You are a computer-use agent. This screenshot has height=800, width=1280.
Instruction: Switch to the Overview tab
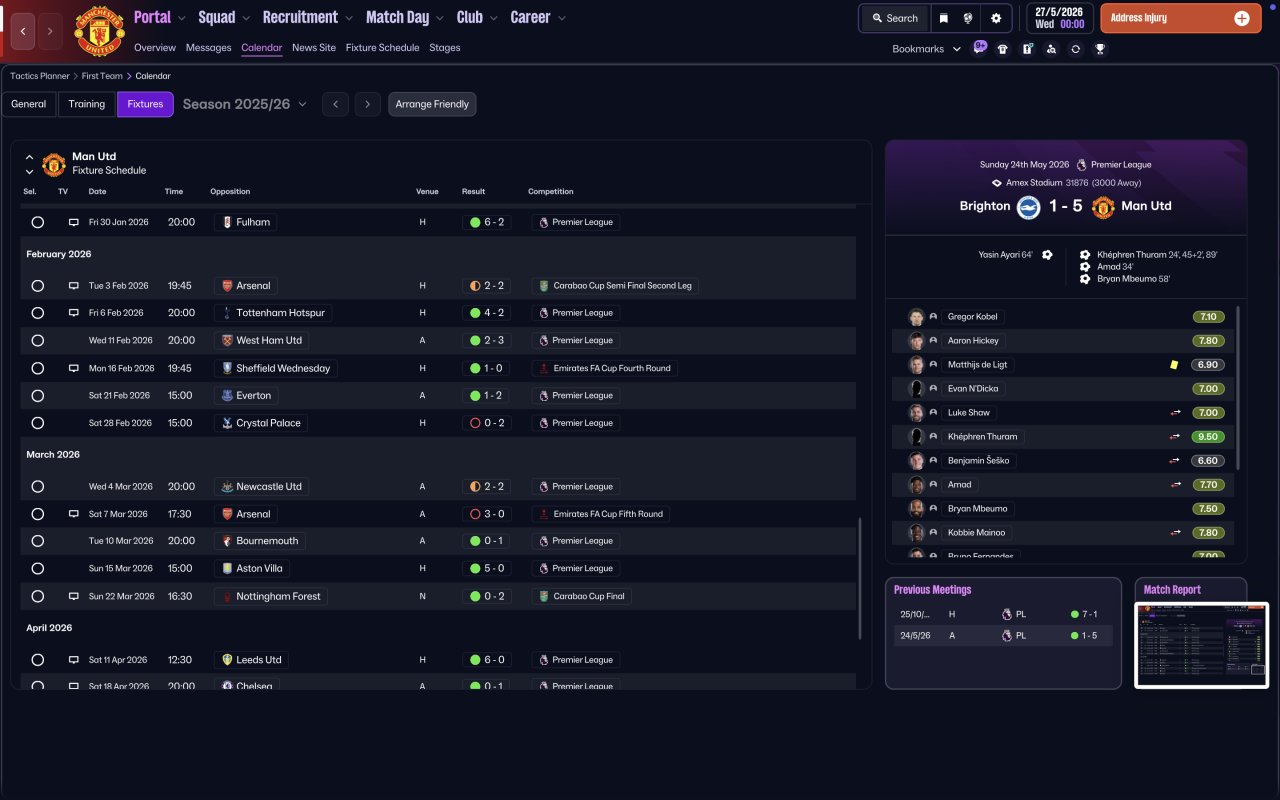(155, 48)
